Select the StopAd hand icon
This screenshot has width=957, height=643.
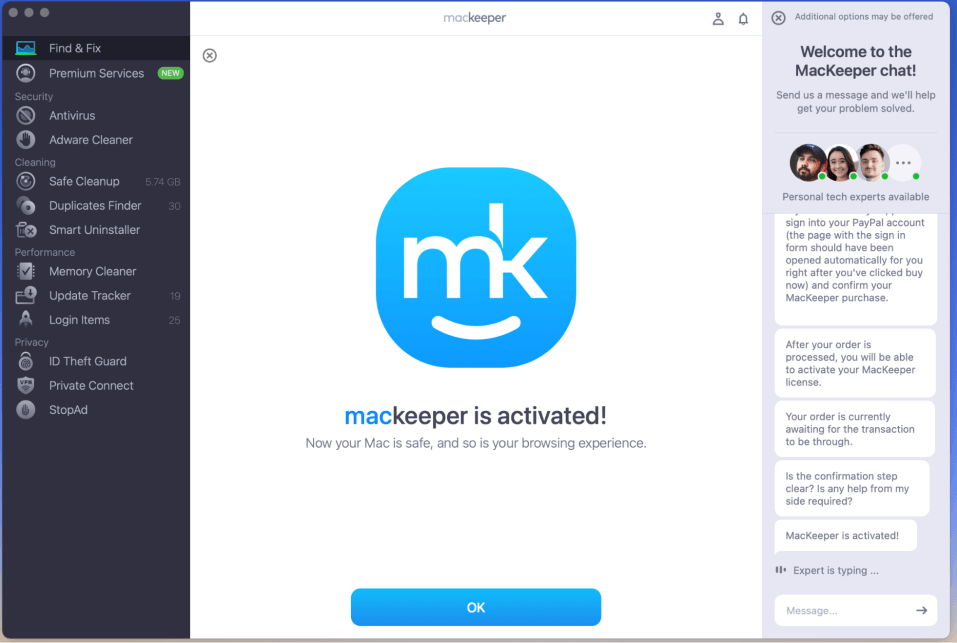coord(26,410)
